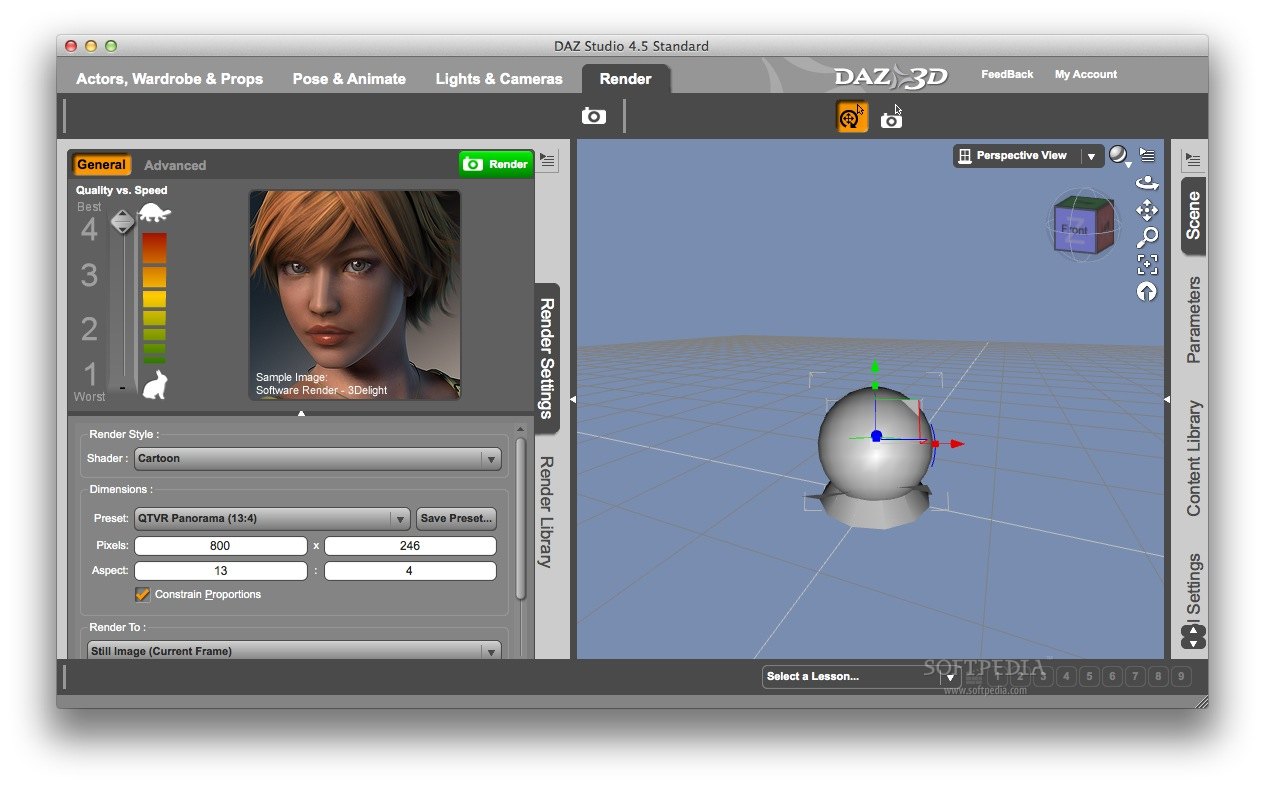The width and height of the screenshot is (1265, 787).
Task: Click the right side tabs scroll down arrow
Action: pos(1194,643)
